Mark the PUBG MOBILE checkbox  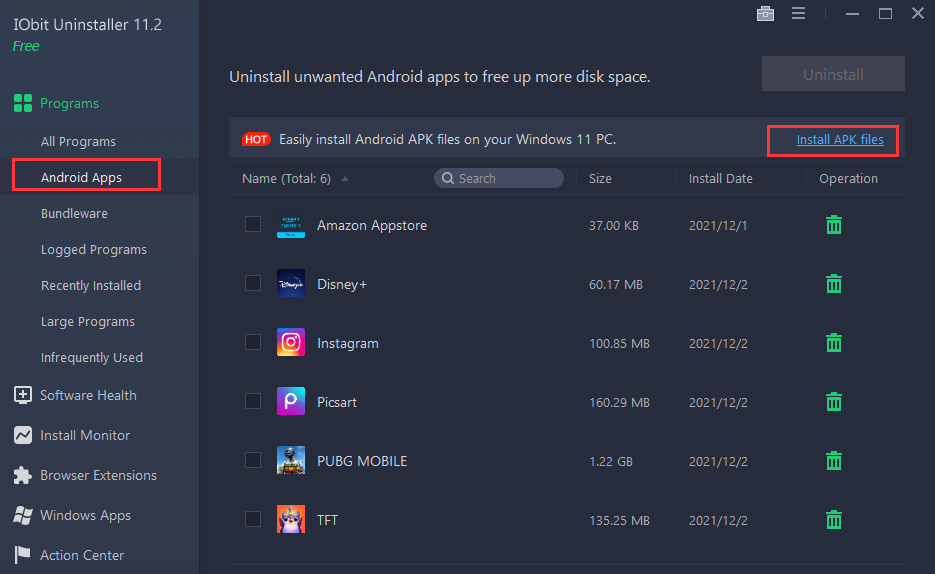(x=253, y=460)
